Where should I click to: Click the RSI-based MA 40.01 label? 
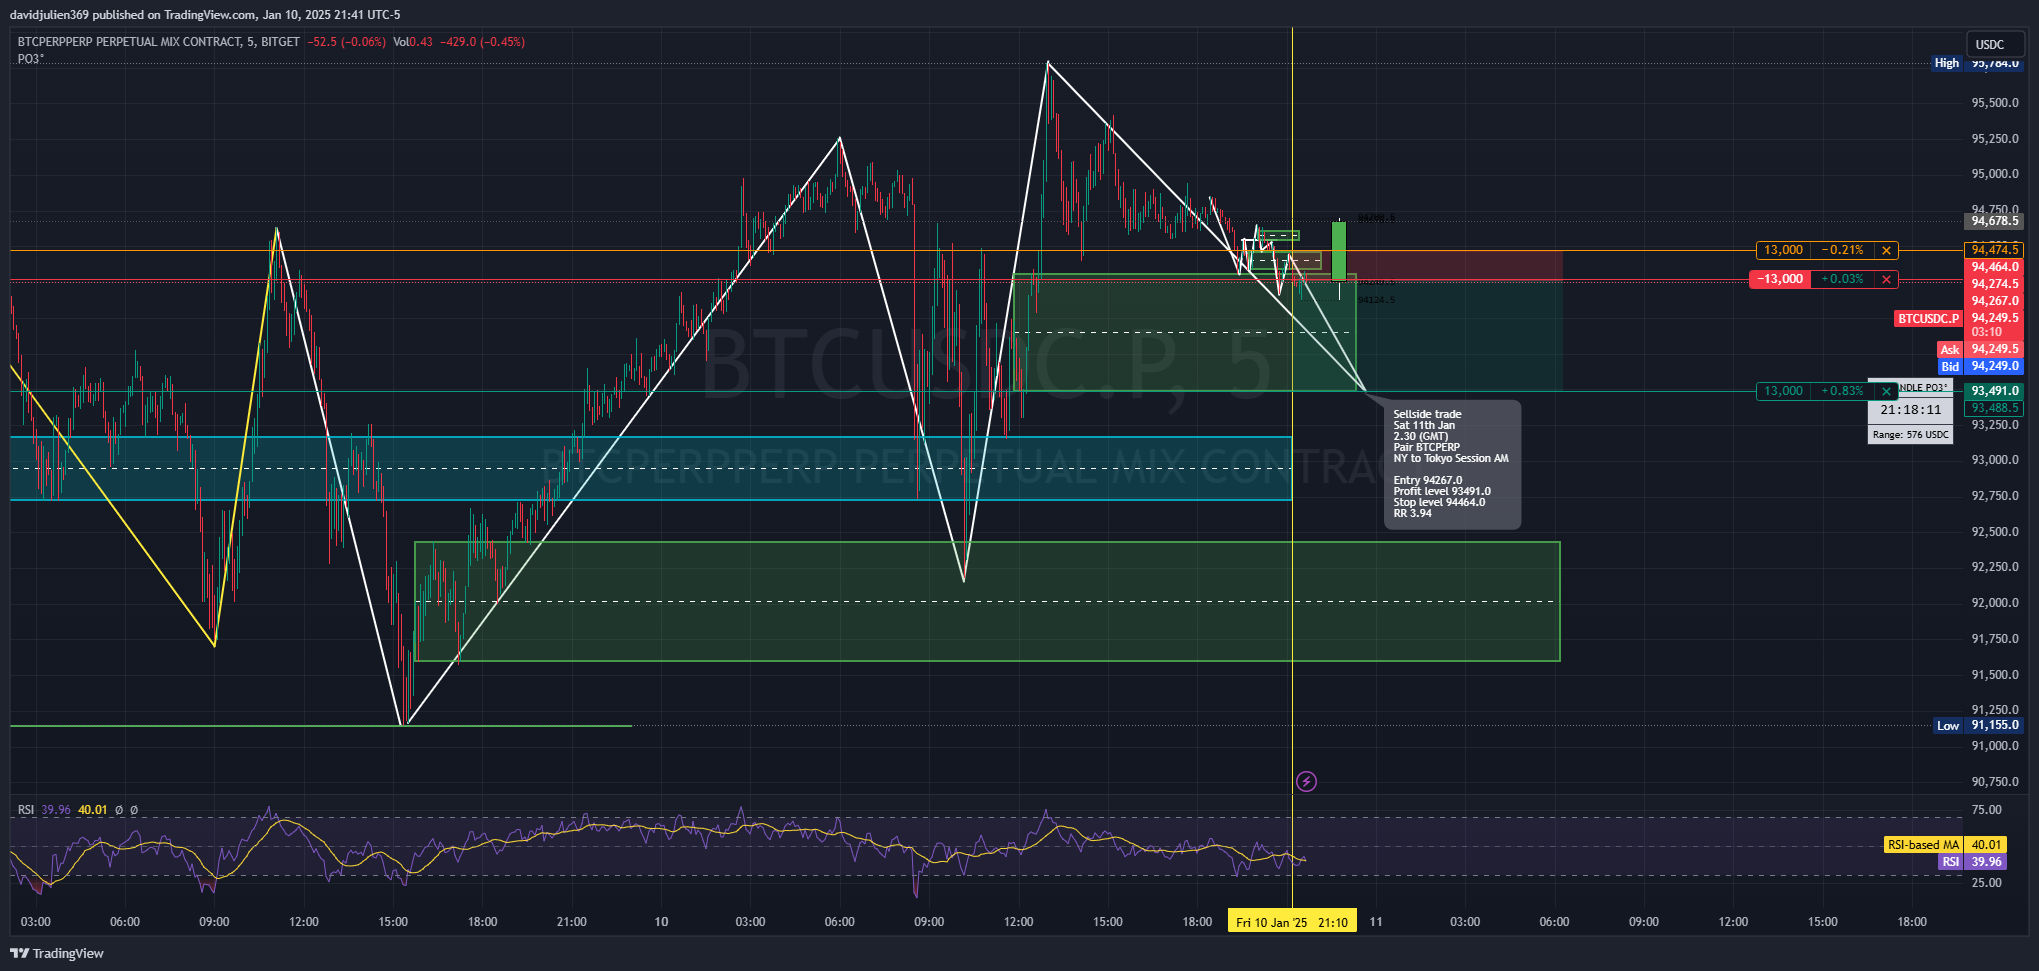point(1945,845)
